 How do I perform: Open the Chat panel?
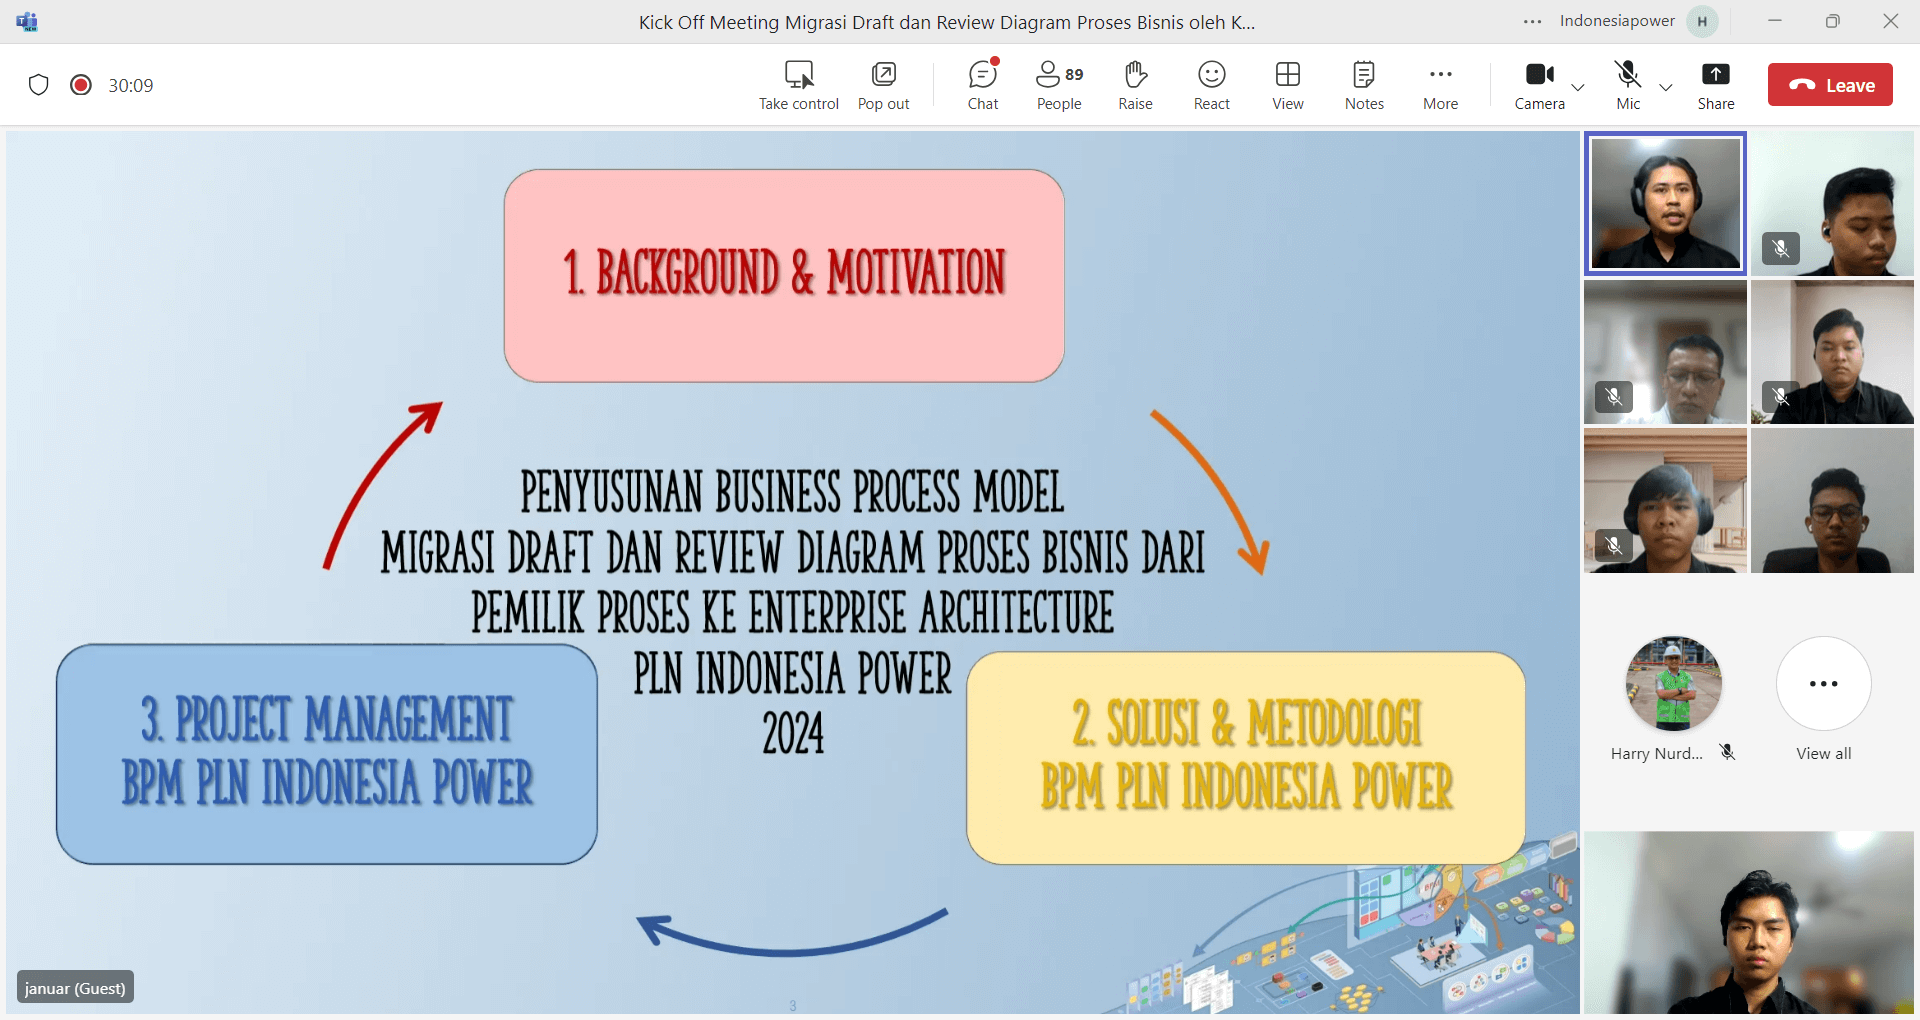(982, 85)
